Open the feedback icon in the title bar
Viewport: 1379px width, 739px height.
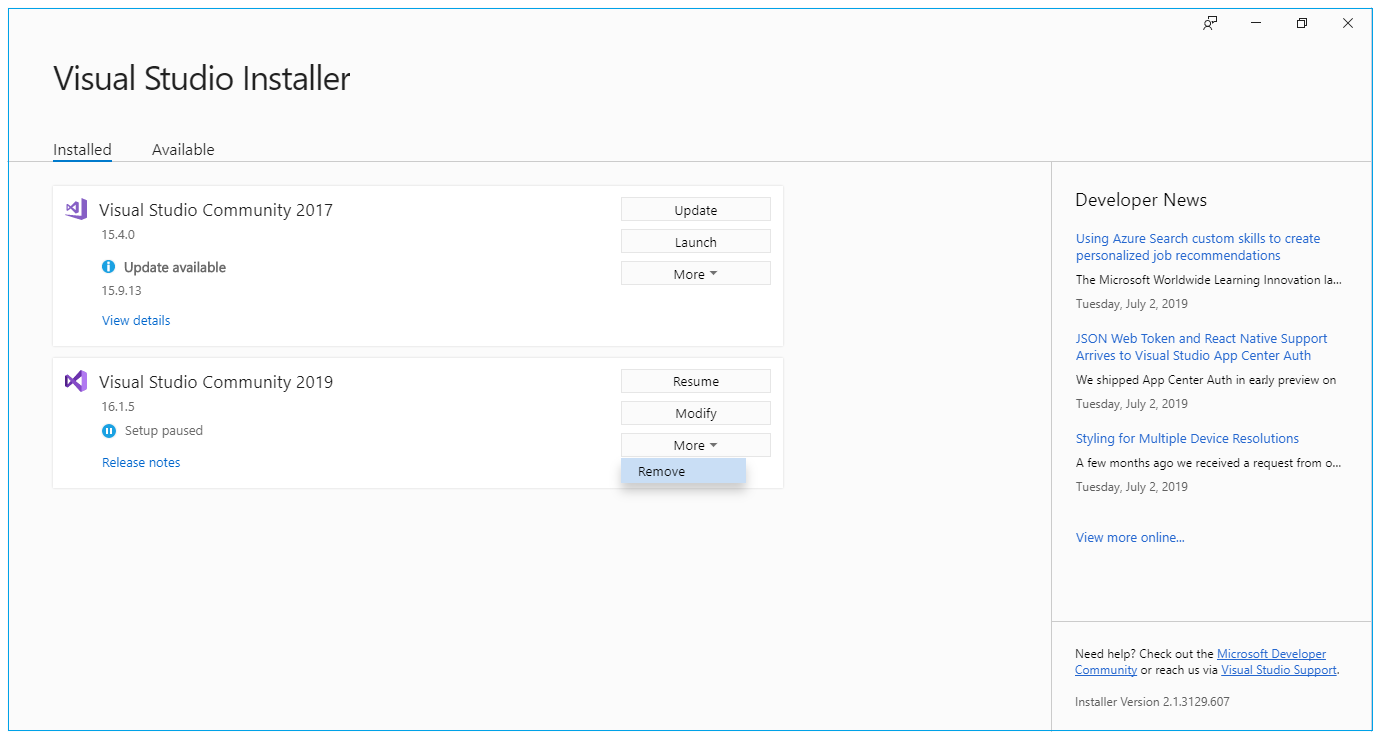1210,23
